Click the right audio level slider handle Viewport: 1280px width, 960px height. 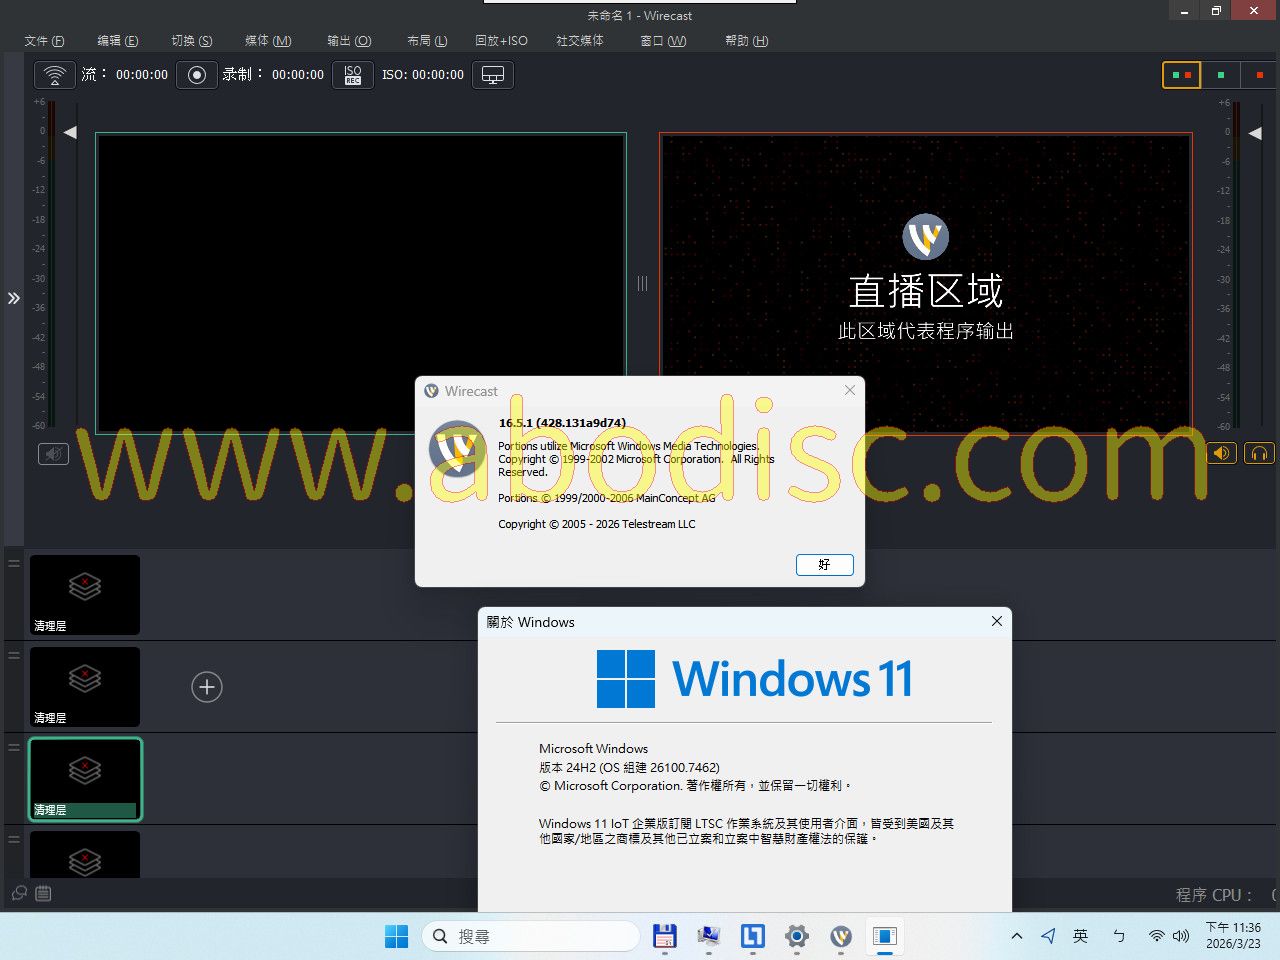click(1254, 133)
